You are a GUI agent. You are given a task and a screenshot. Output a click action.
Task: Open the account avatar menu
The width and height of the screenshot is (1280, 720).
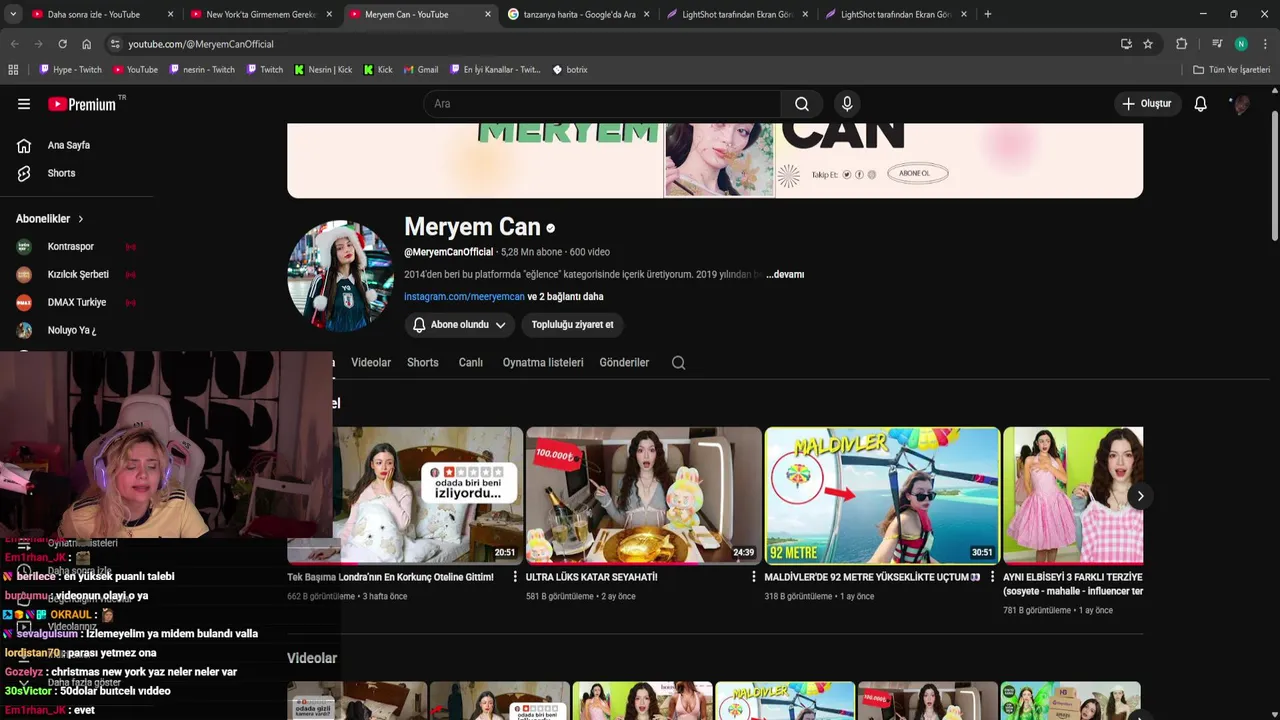pyautogui.click(x=1241, y=104)
